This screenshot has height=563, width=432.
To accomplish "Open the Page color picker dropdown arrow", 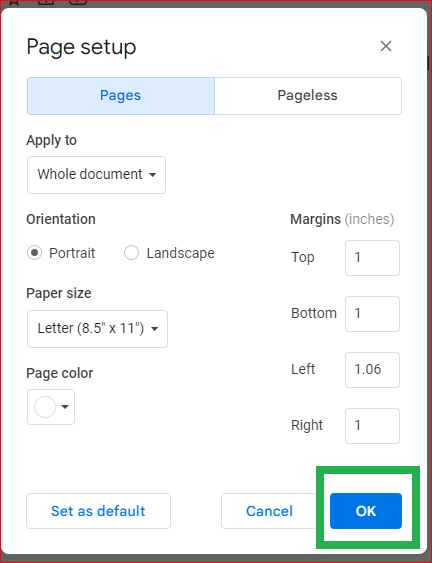I will click(x=65, y=407).
